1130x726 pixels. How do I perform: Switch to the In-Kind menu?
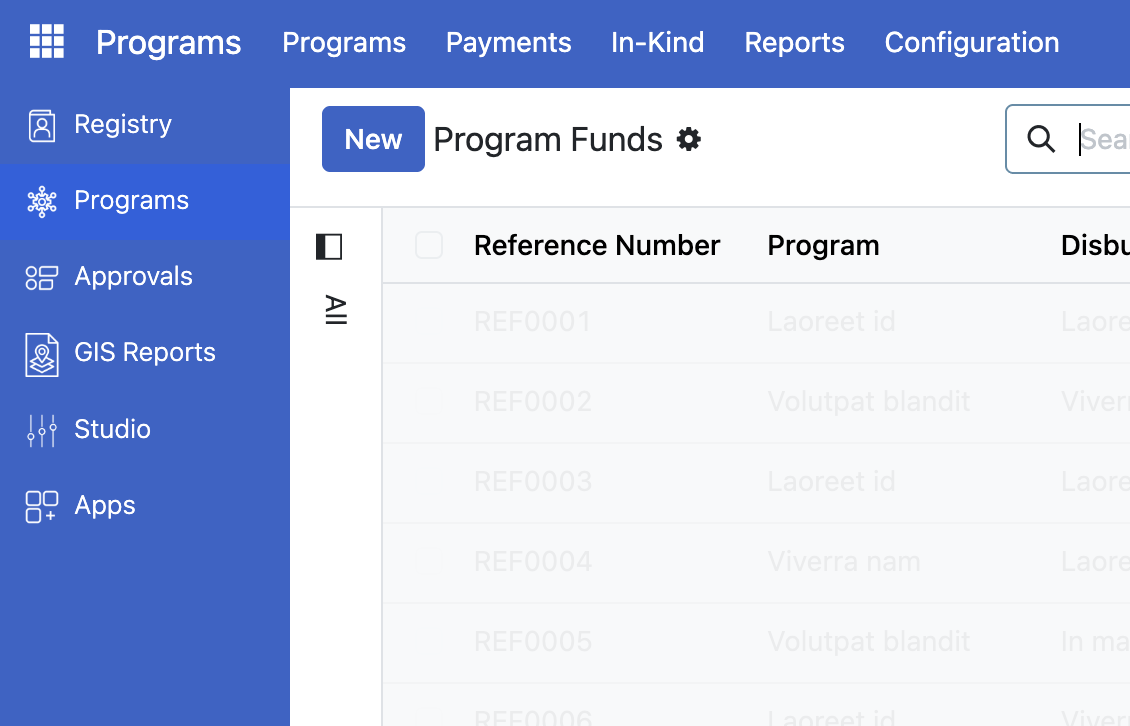(x=657, y=42)
